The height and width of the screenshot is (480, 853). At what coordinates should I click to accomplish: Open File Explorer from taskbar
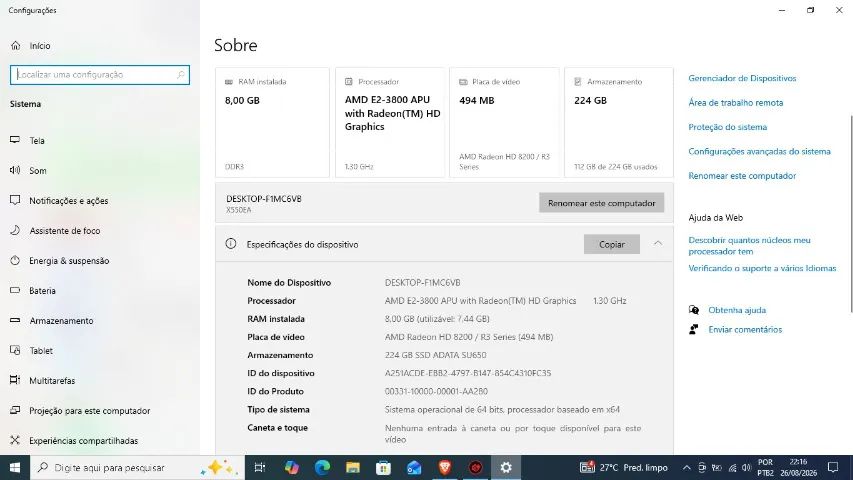[x=353, y=467]
